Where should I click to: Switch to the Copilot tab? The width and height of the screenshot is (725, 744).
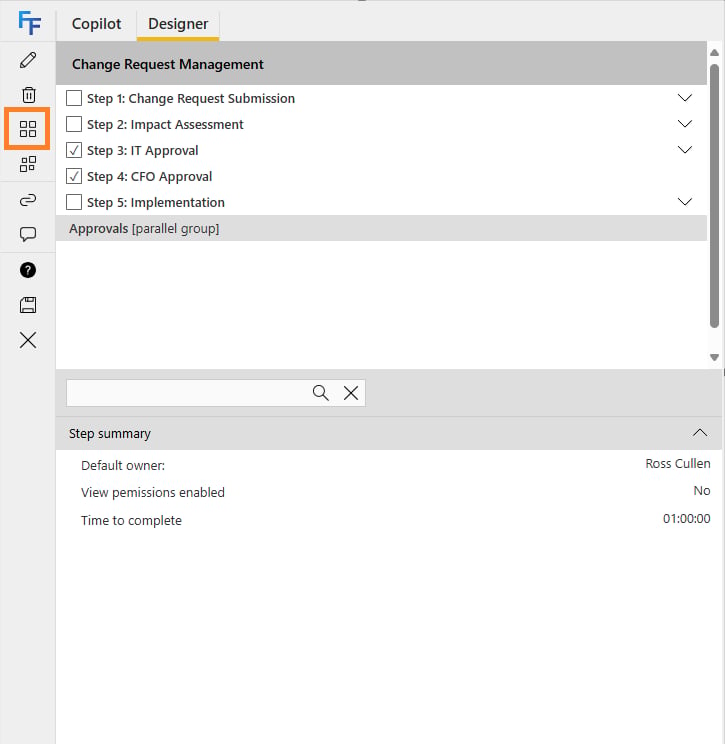point(96,24)
